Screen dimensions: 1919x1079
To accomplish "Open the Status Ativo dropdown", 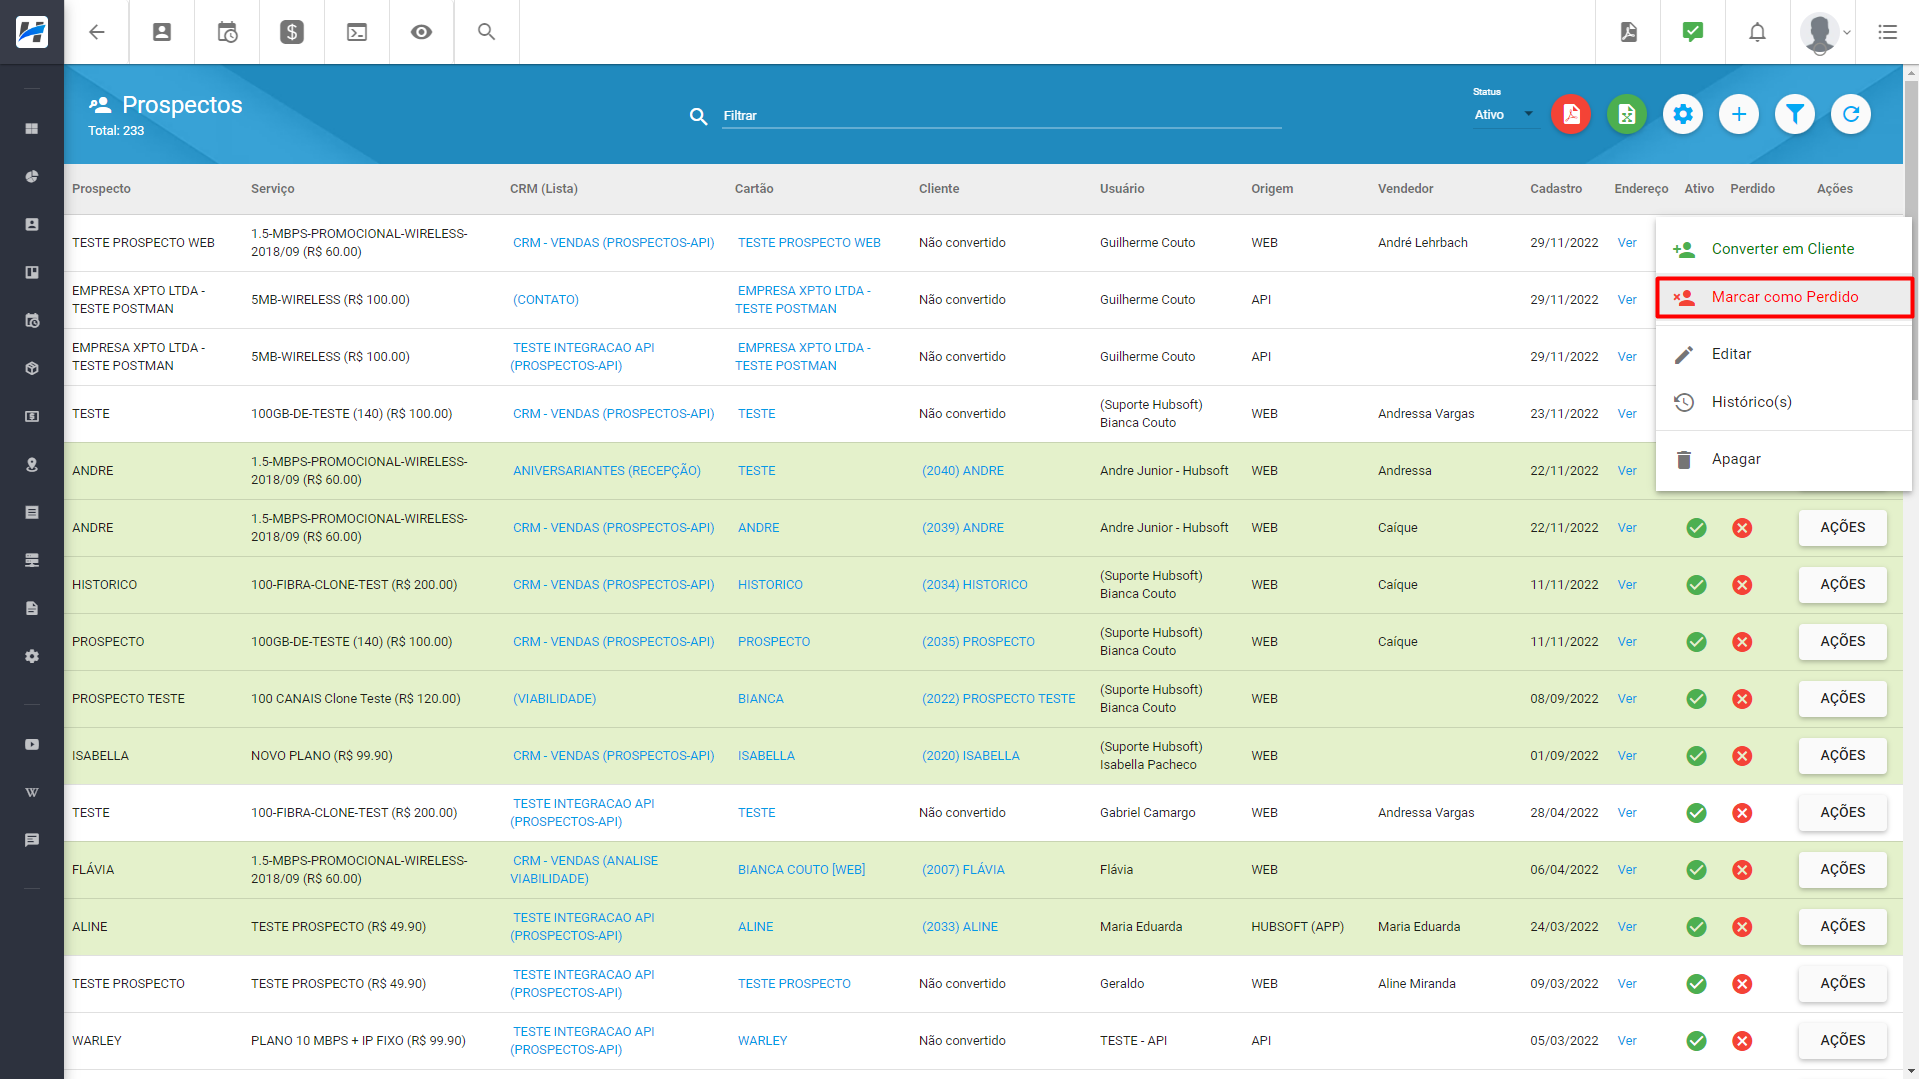I will (1504, 115).
